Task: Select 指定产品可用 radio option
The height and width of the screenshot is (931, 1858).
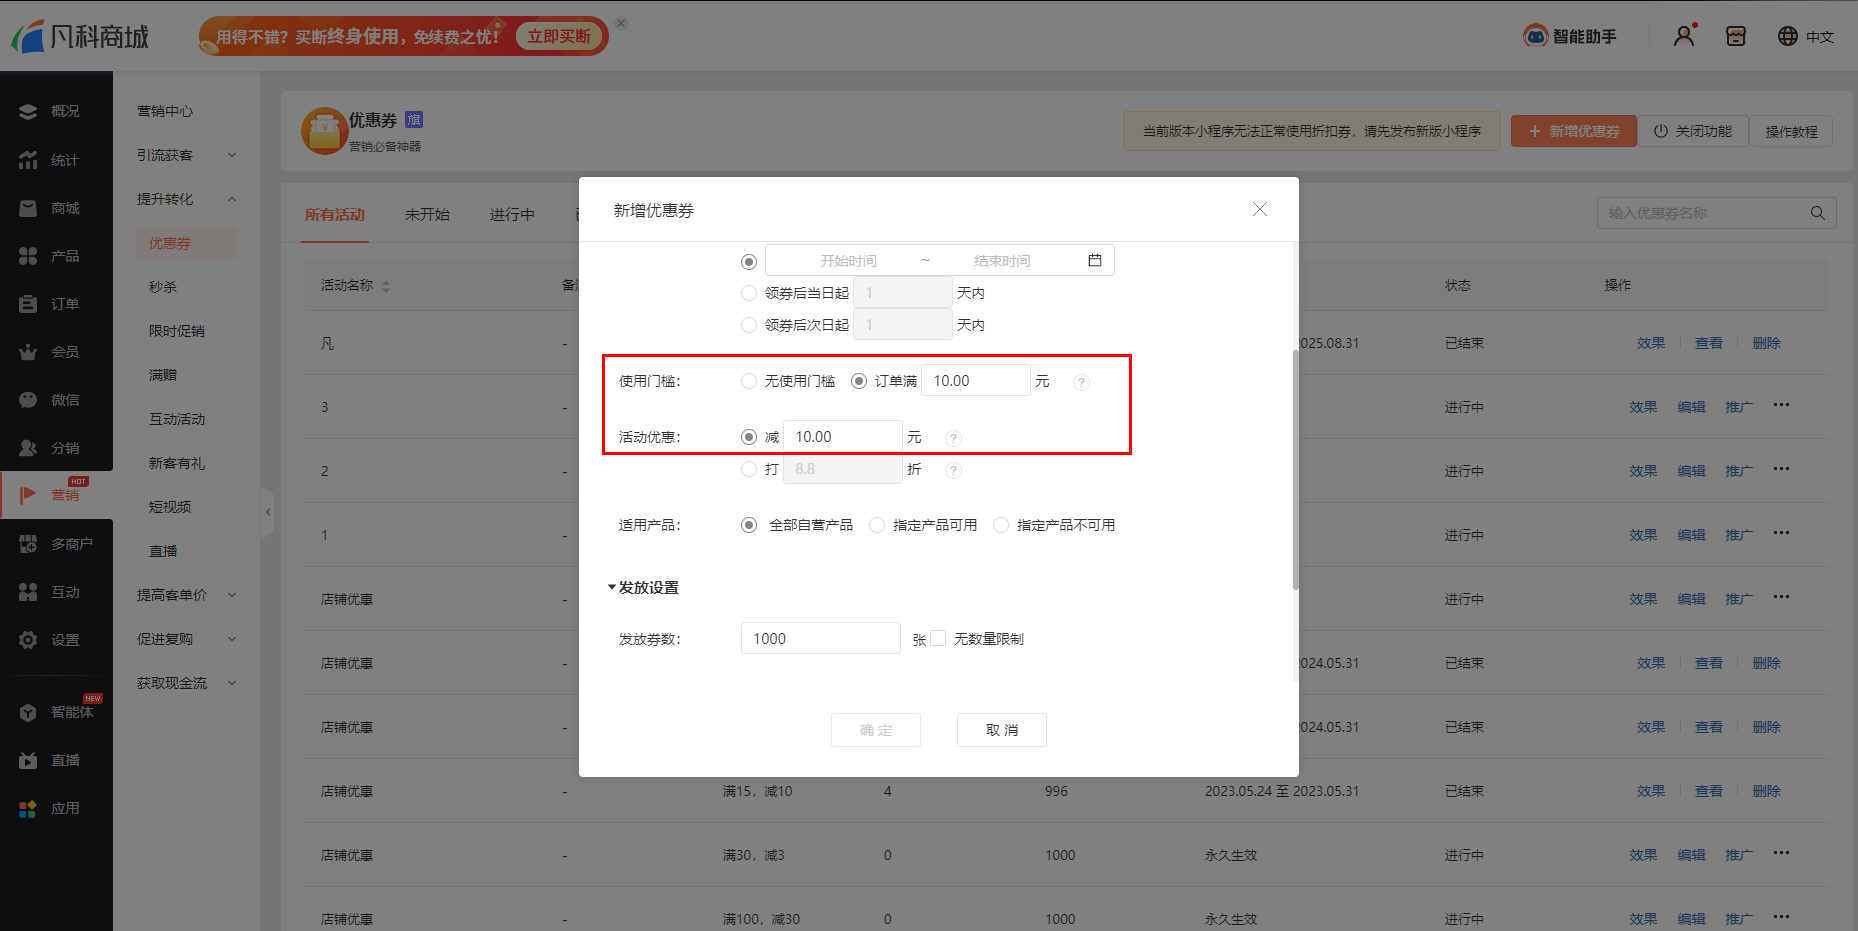Action: (x=877, y=525)
